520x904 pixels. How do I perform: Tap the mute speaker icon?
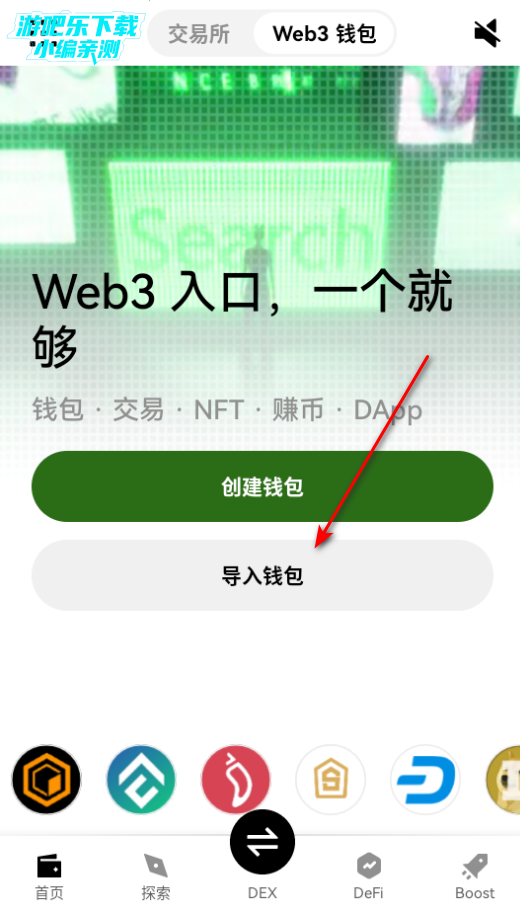(x=487, y=33)
